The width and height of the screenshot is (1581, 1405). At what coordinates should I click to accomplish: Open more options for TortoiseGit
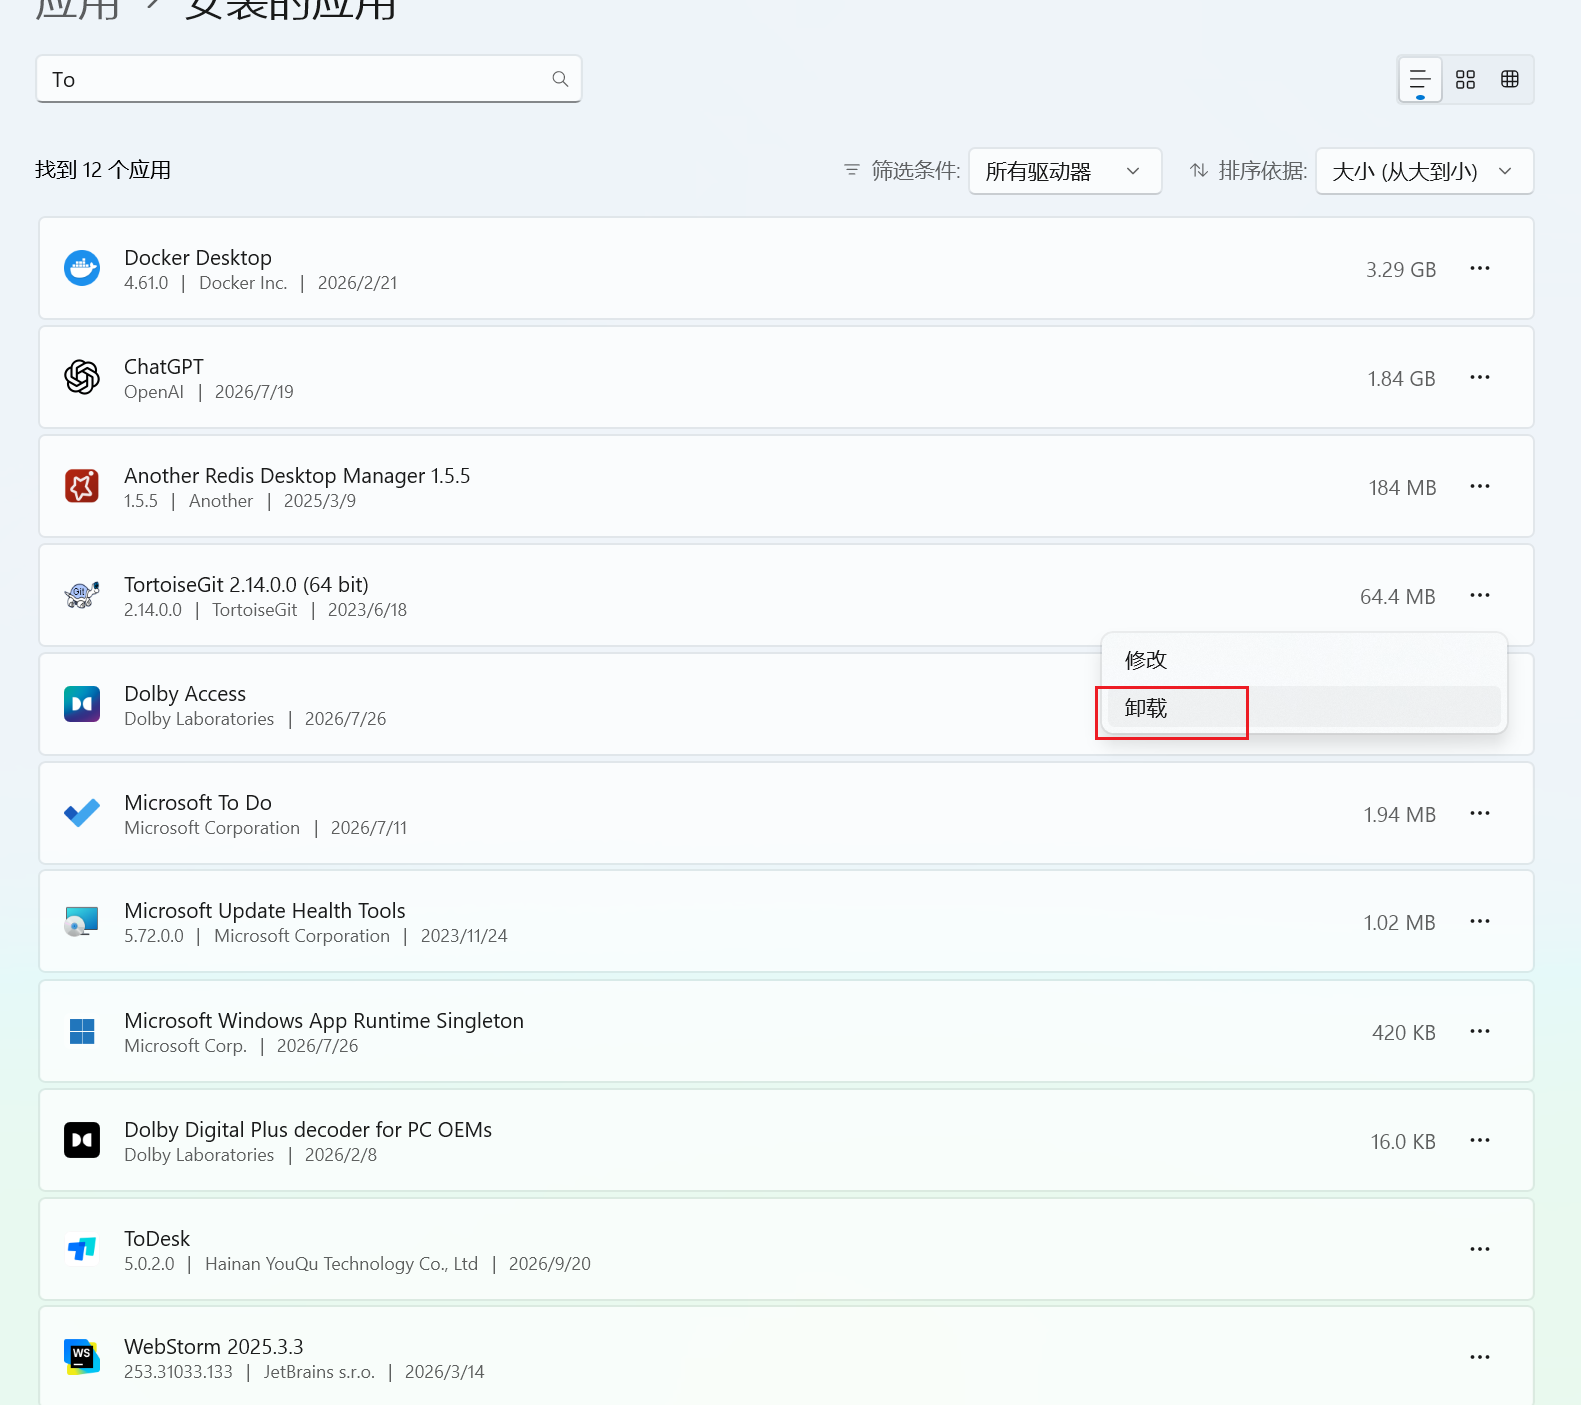point(1480,595)
